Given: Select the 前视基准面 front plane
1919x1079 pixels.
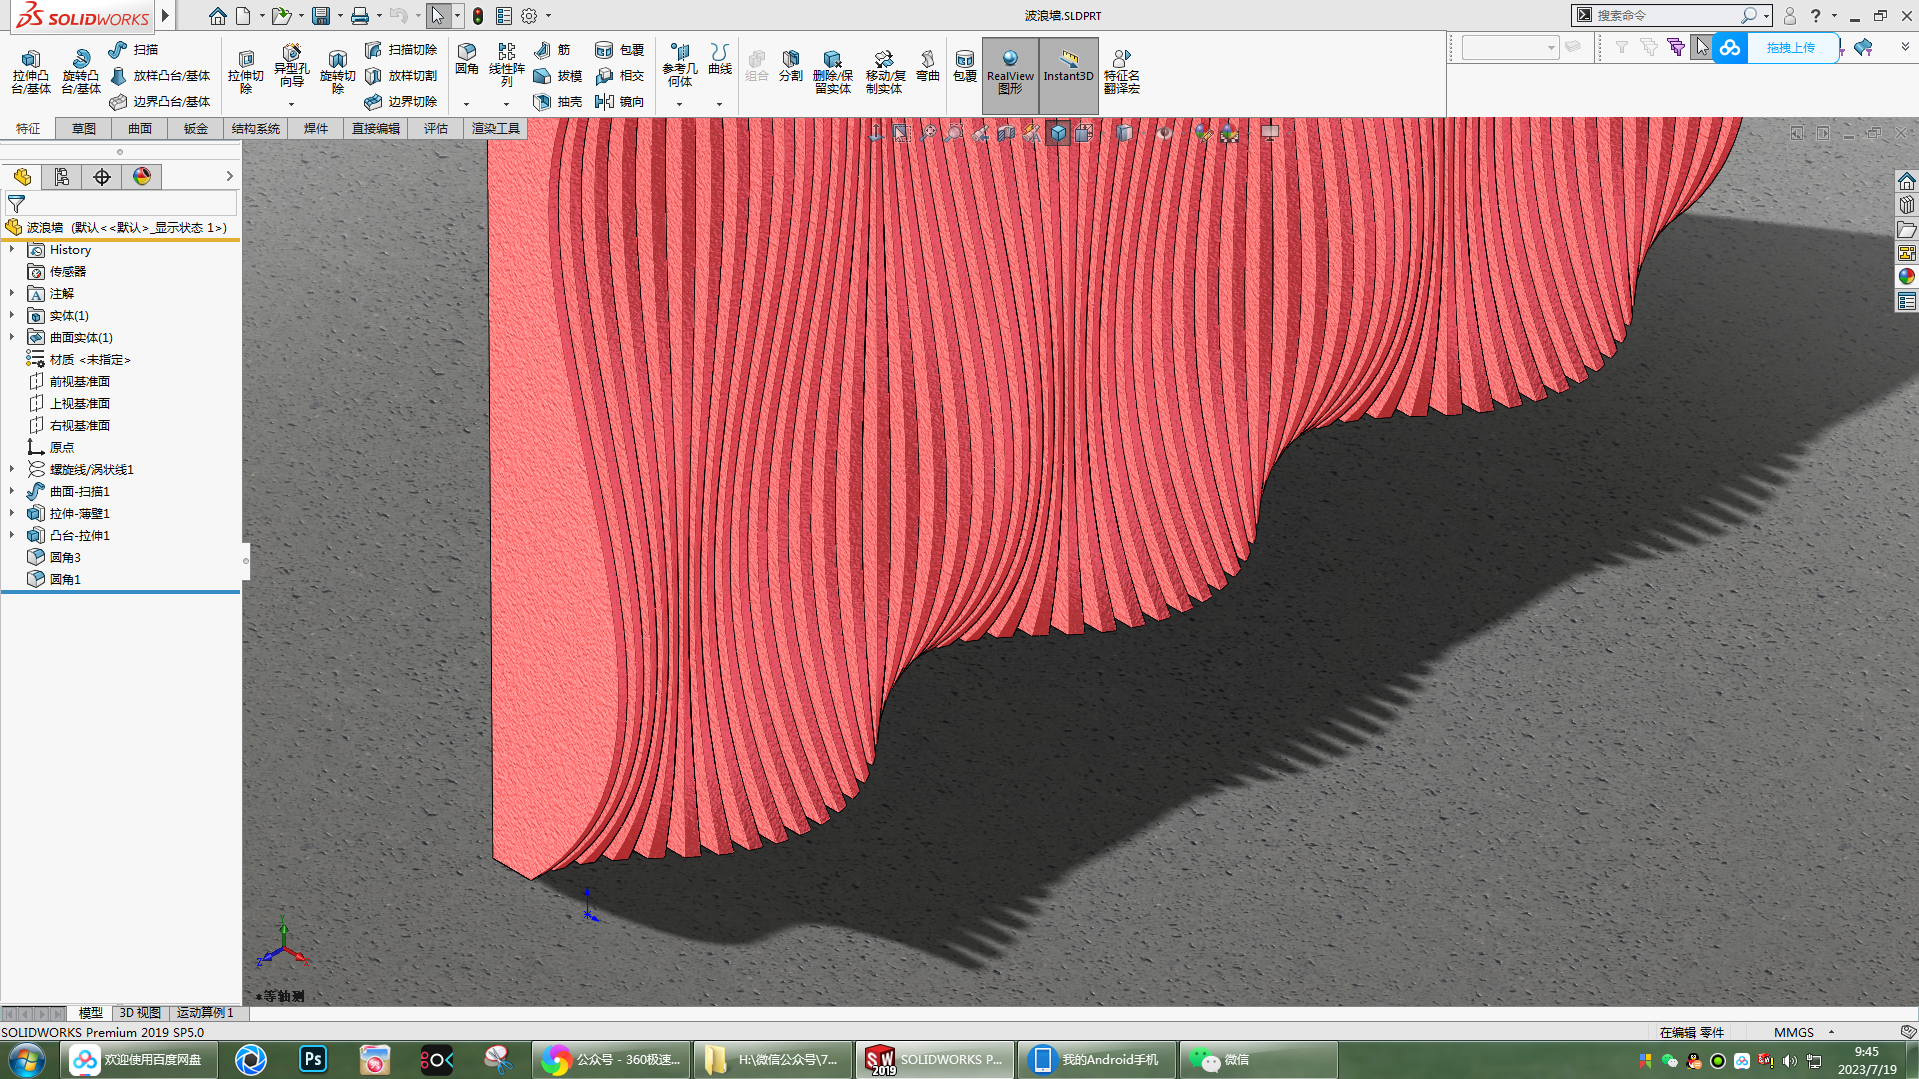Looking at the screenshot, I should tap(80, 381).
